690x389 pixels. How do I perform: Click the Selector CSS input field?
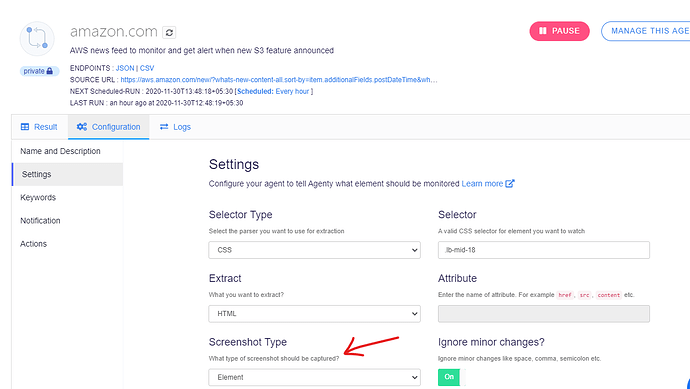544,250
